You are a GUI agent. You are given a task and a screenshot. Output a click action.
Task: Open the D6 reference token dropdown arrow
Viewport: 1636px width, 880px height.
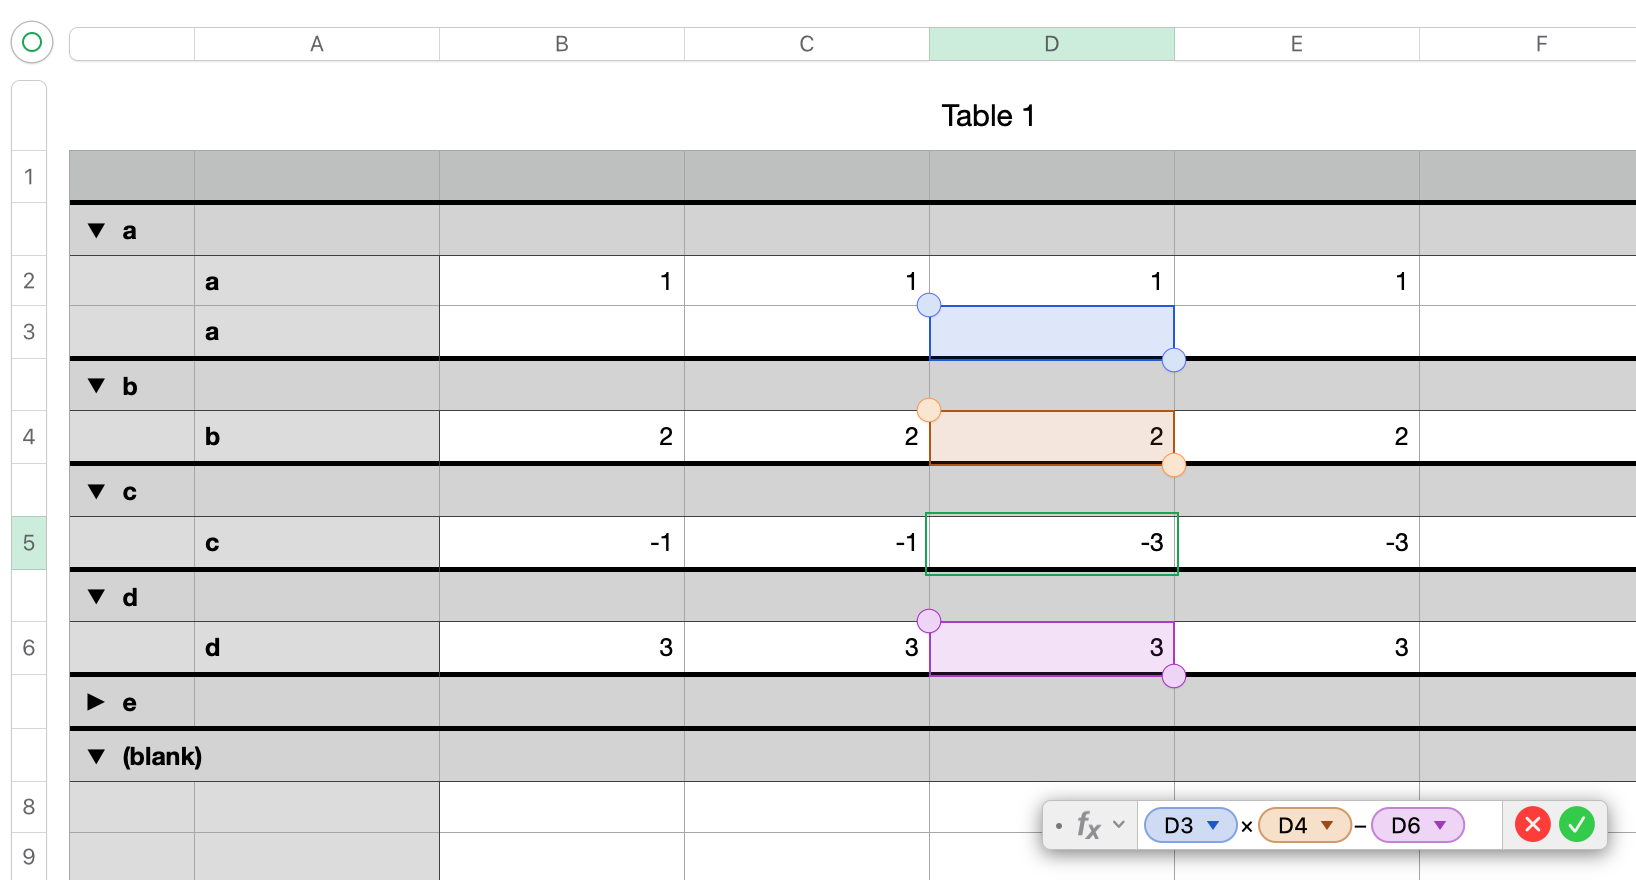coord(1440,826)
